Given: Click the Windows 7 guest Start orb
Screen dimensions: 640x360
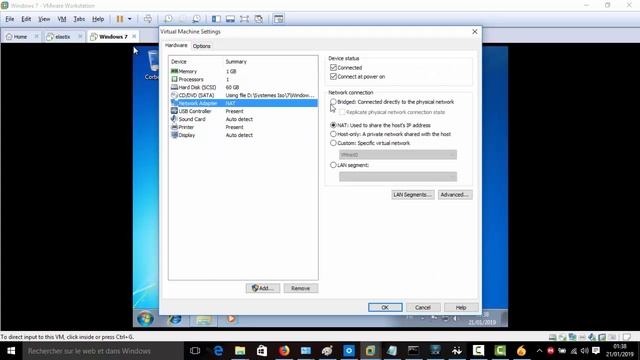Looking at the screenshot, I should (x=145, y=318).
